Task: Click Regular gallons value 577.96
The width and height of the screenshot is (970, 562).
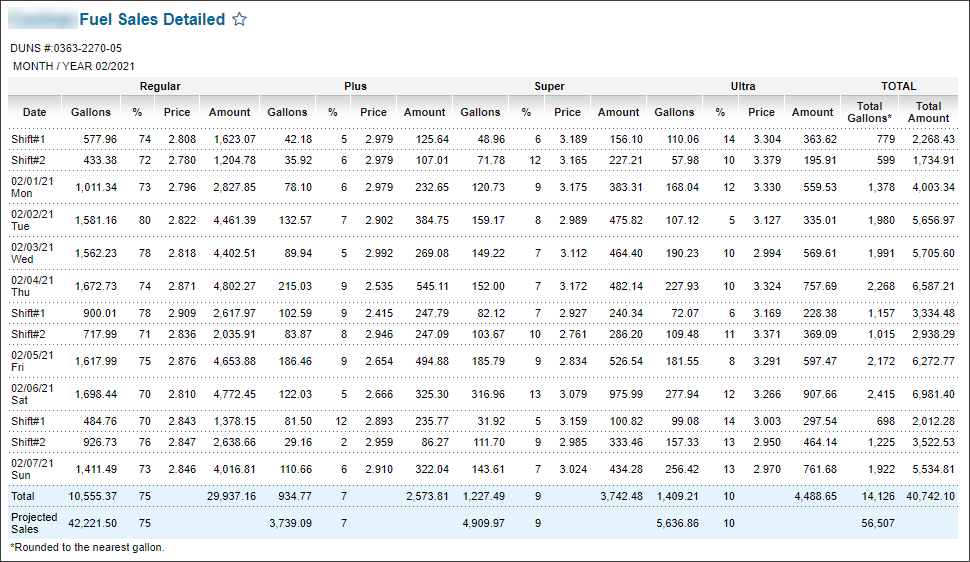Action: (x=100, y=139)
